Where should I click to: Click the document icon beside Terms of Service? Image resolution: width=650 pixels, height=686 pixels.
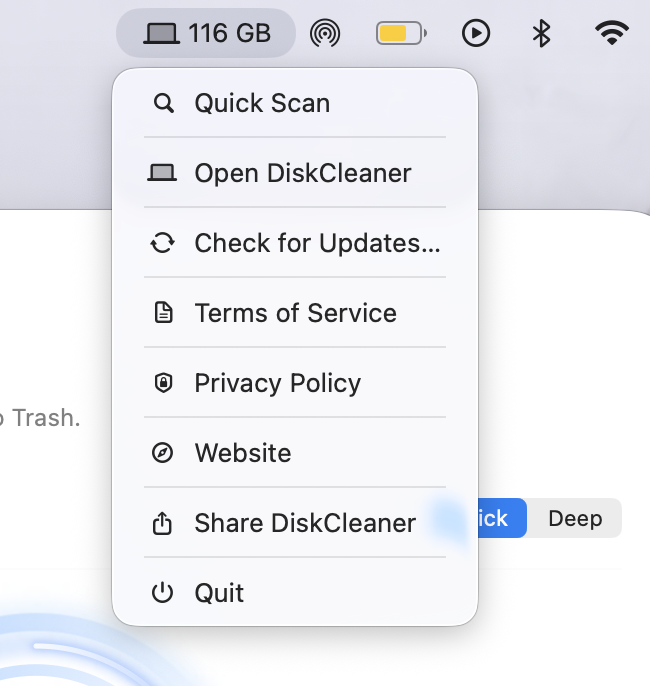coord(164,312)
